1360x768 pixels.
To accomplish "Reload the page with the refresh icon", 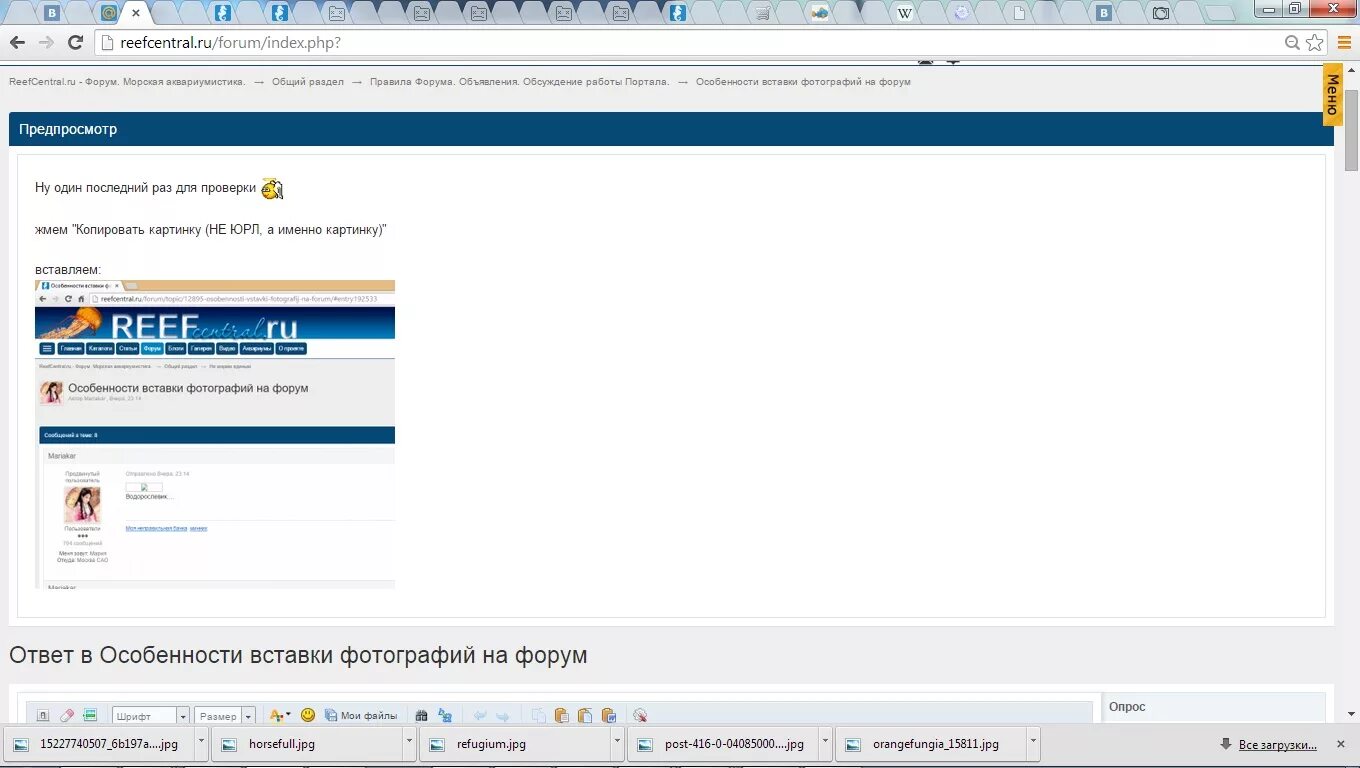I will tap(75, 42).
